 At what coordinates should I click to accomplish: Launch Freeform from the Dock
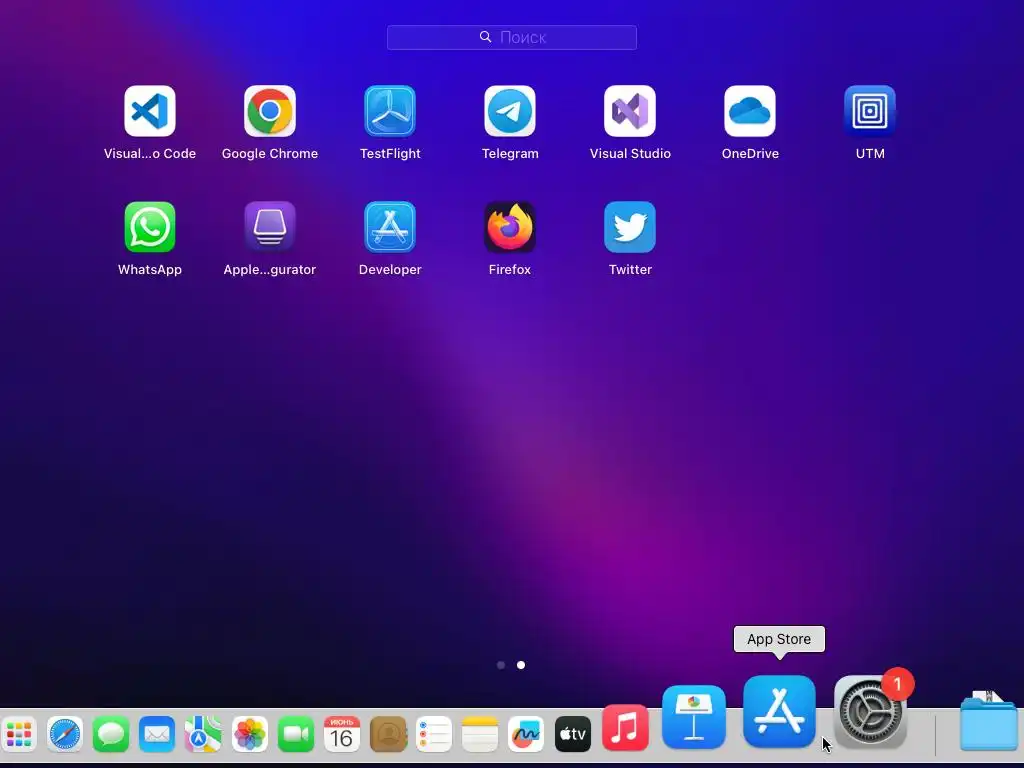[526, 734]
